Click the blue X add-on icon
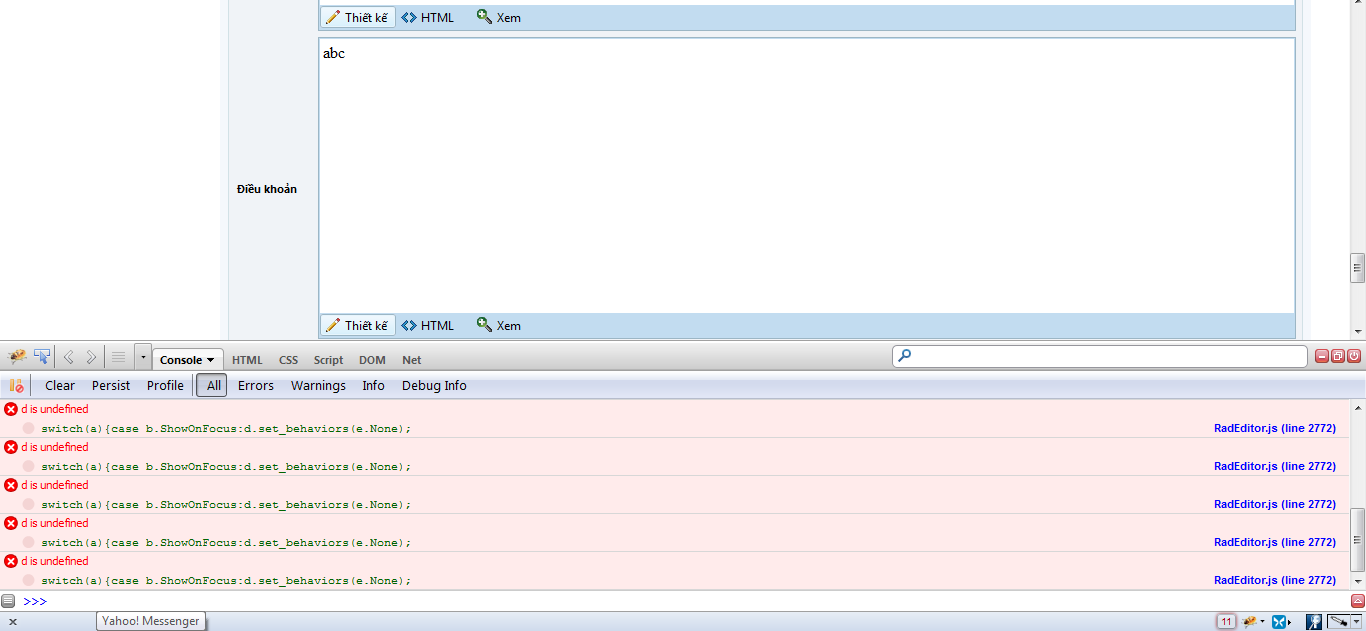 pos(1279,621)
